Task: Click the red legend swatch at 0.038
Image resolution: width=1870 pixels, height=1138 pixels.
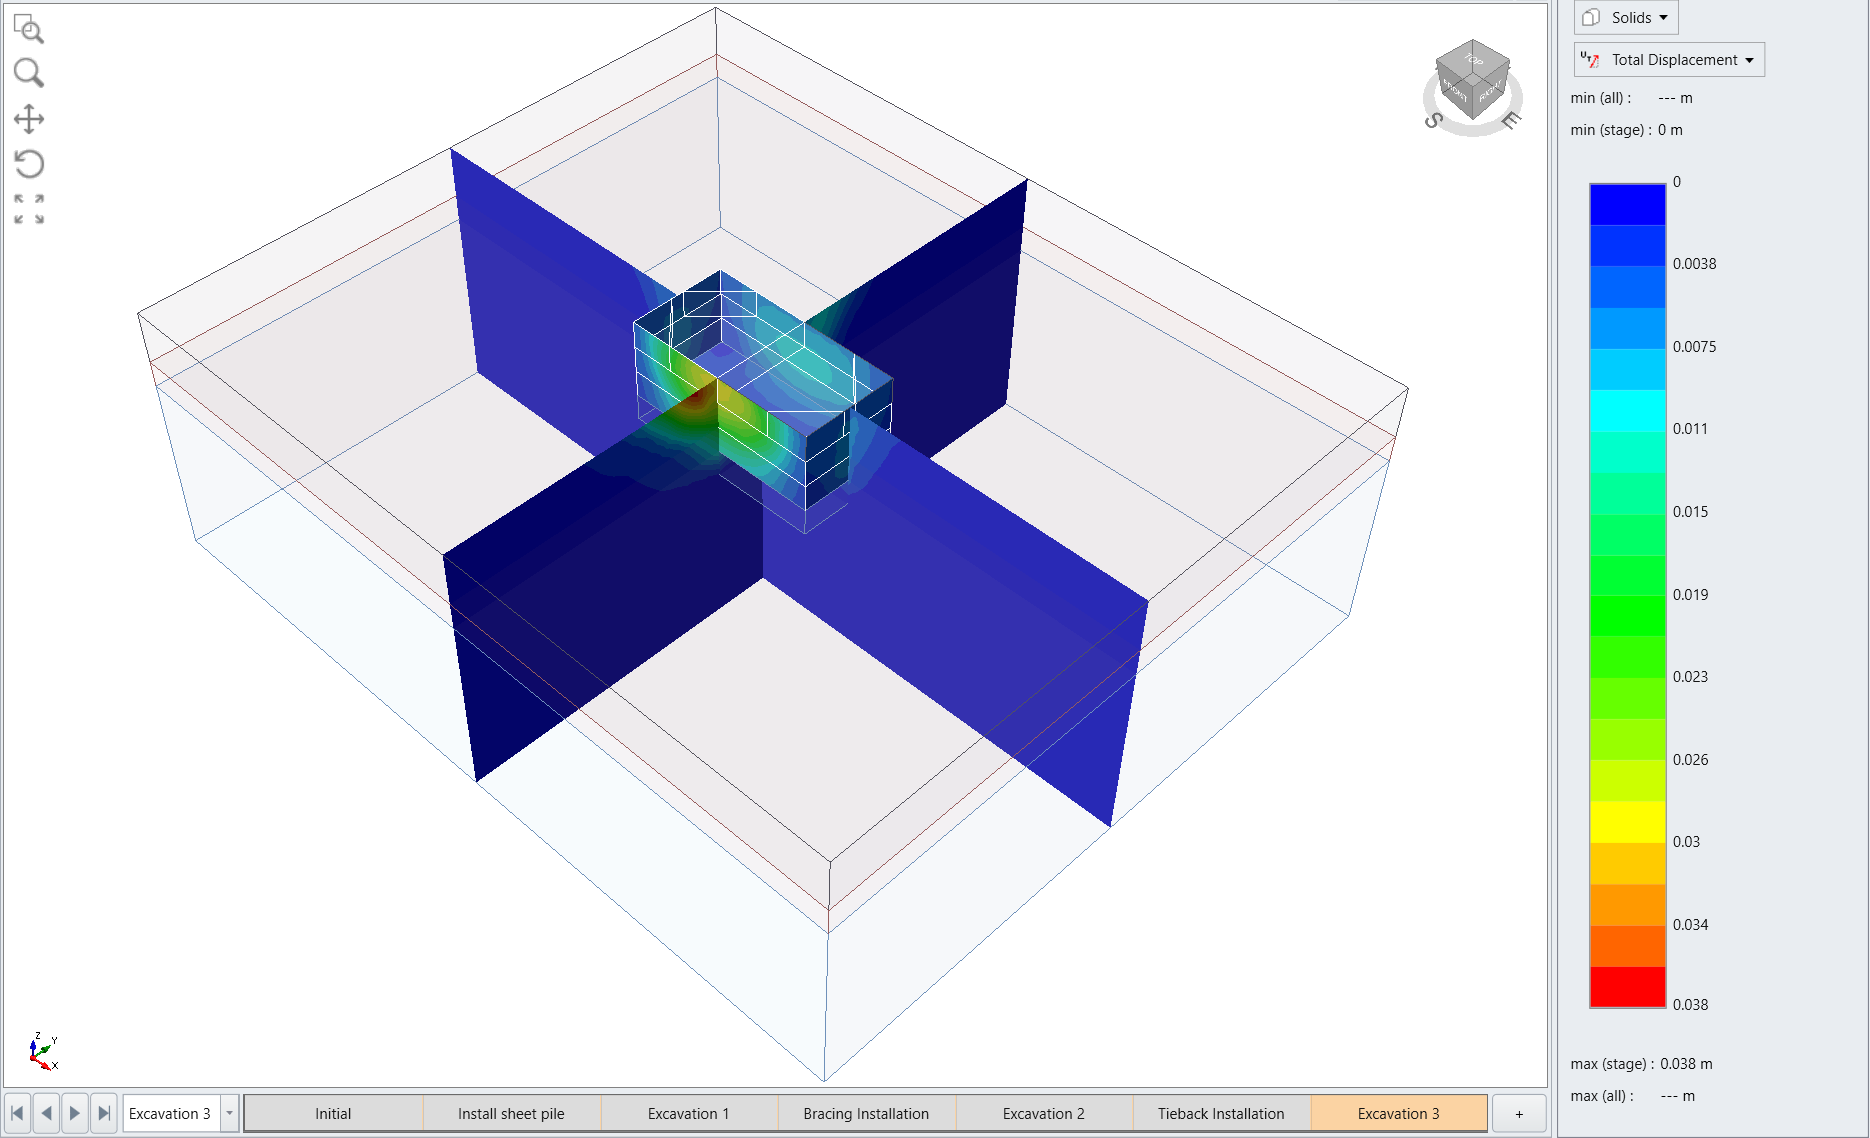Action: coord(1627,987)
